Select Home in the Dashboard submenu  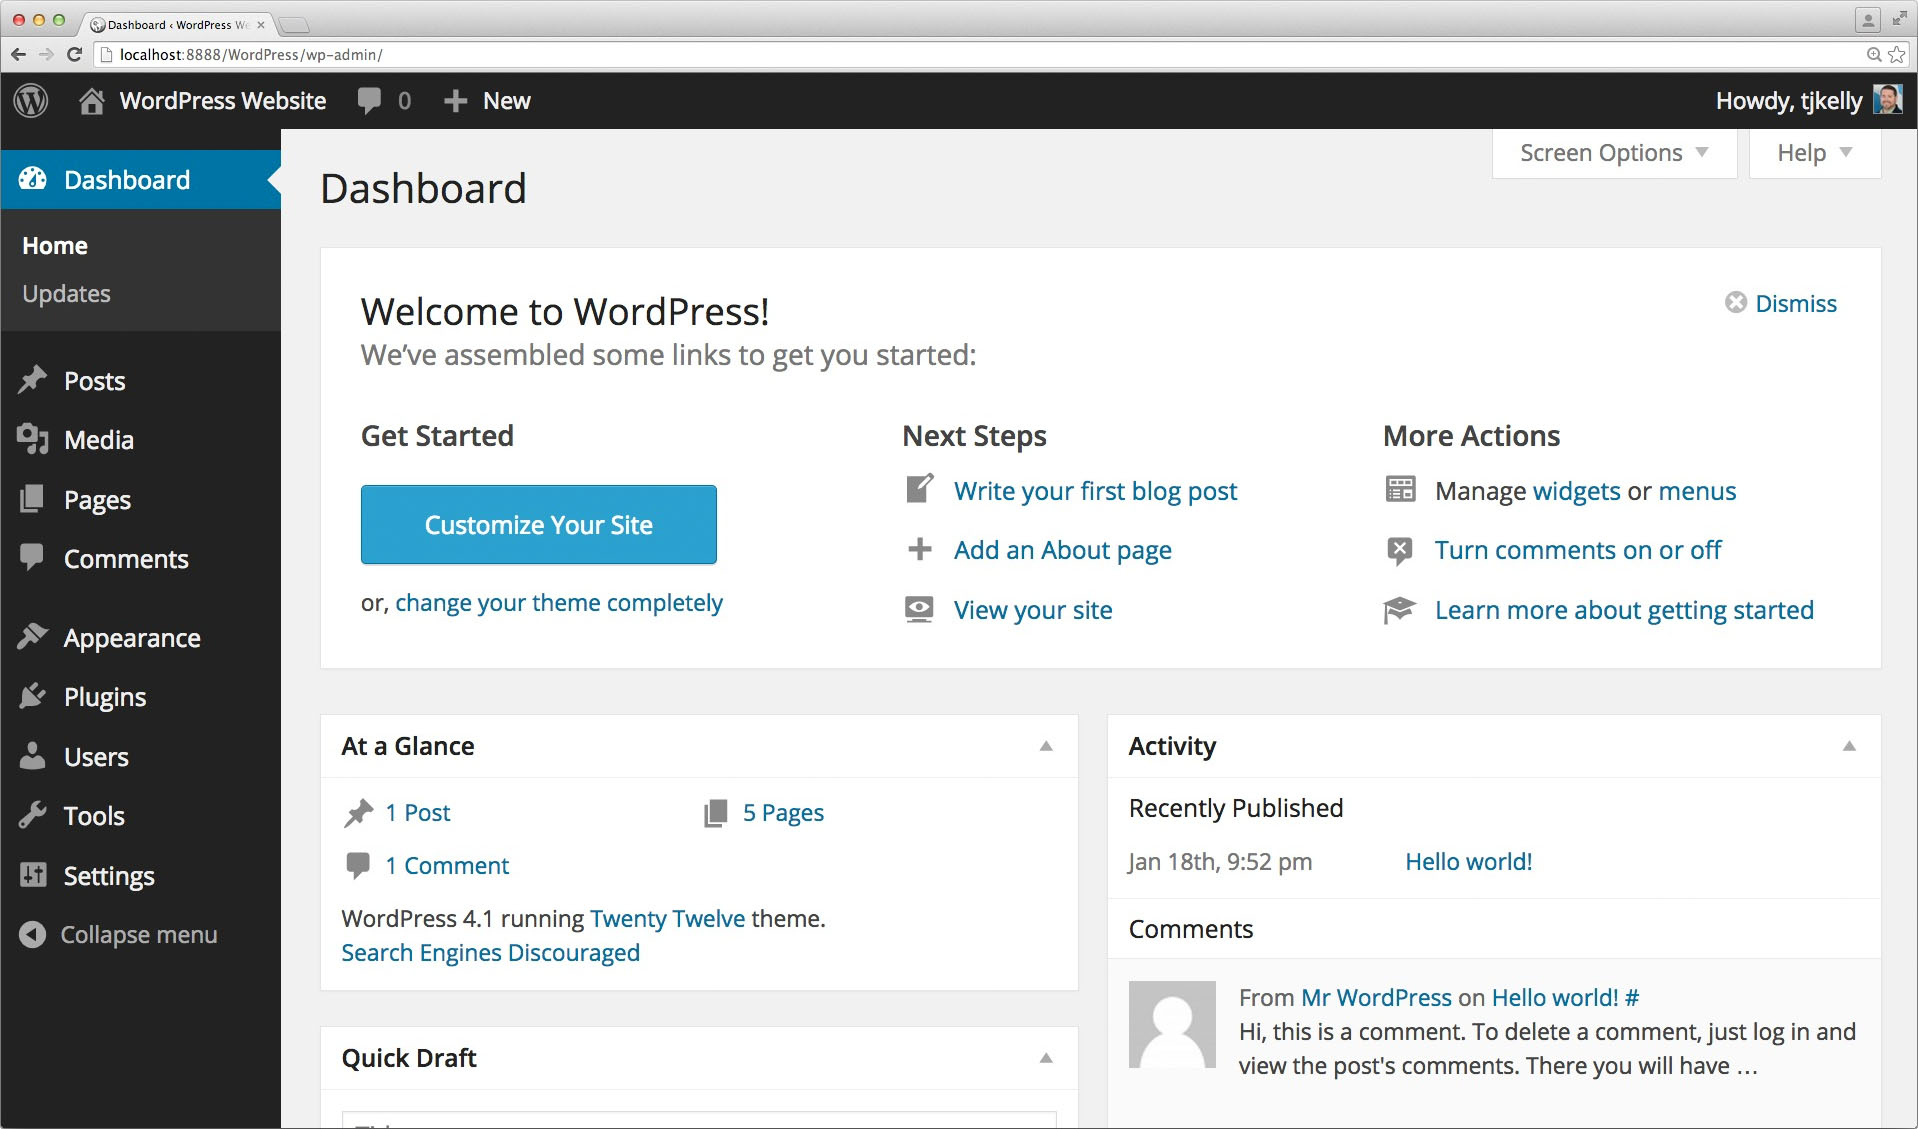(55, 245)
